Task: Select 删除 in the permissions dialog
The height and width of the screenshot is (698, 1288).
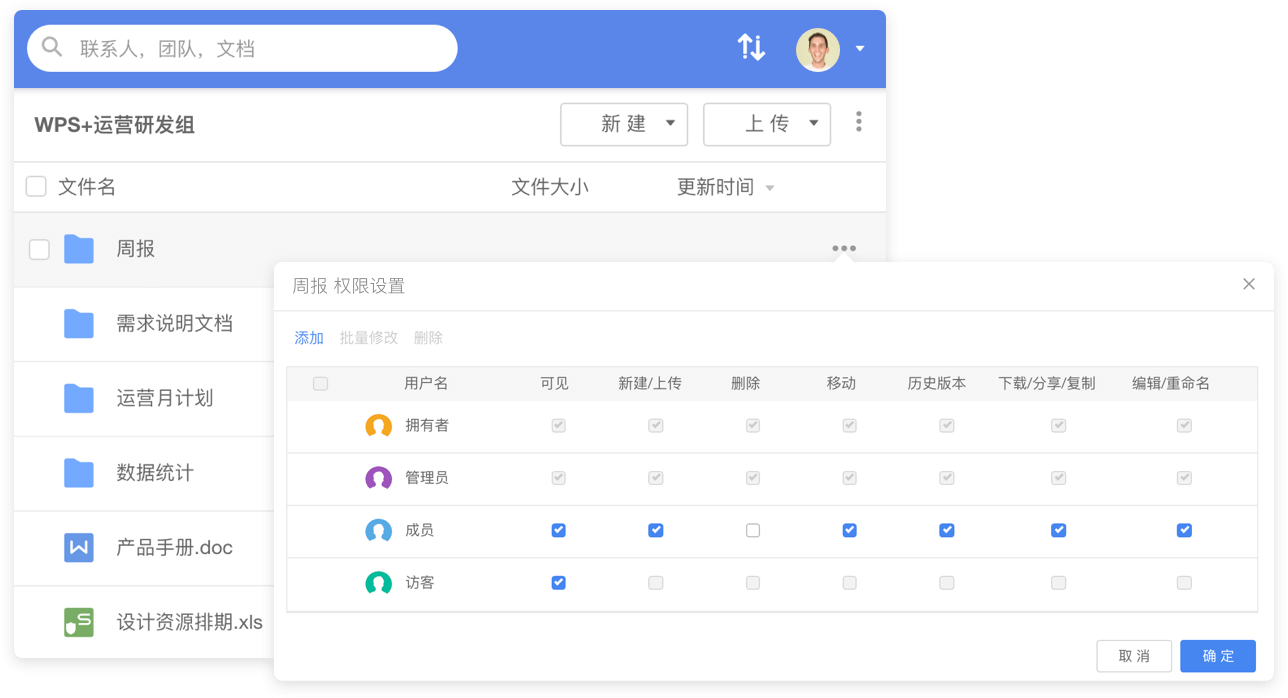Action: point(428,338)
